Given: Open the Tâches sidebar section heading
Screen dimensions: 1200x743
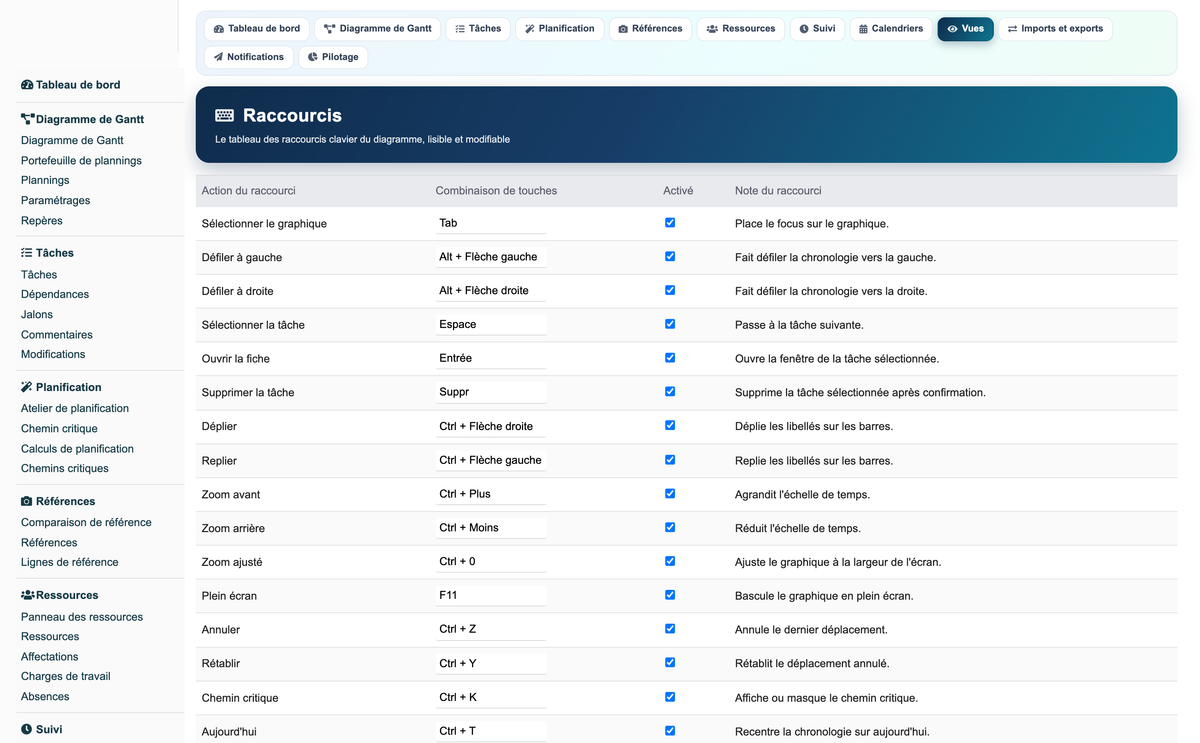Looking at the screenshot, I should click(48, 253).
